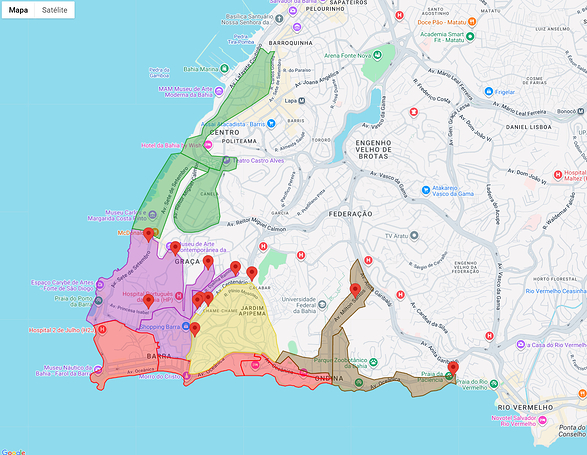Open the Bahia Marina place icon
This screenshot has width=587, height=455.
224,69
